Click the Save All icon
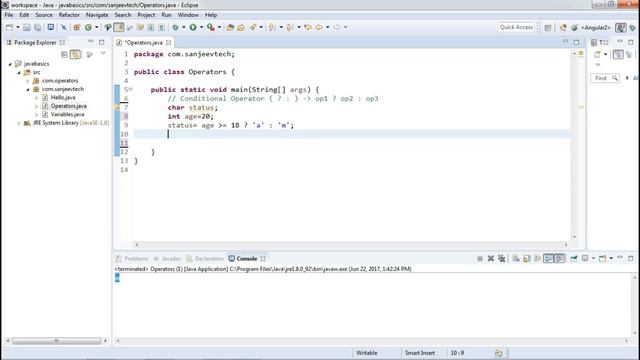640x360 pixels. pos(38,27)
